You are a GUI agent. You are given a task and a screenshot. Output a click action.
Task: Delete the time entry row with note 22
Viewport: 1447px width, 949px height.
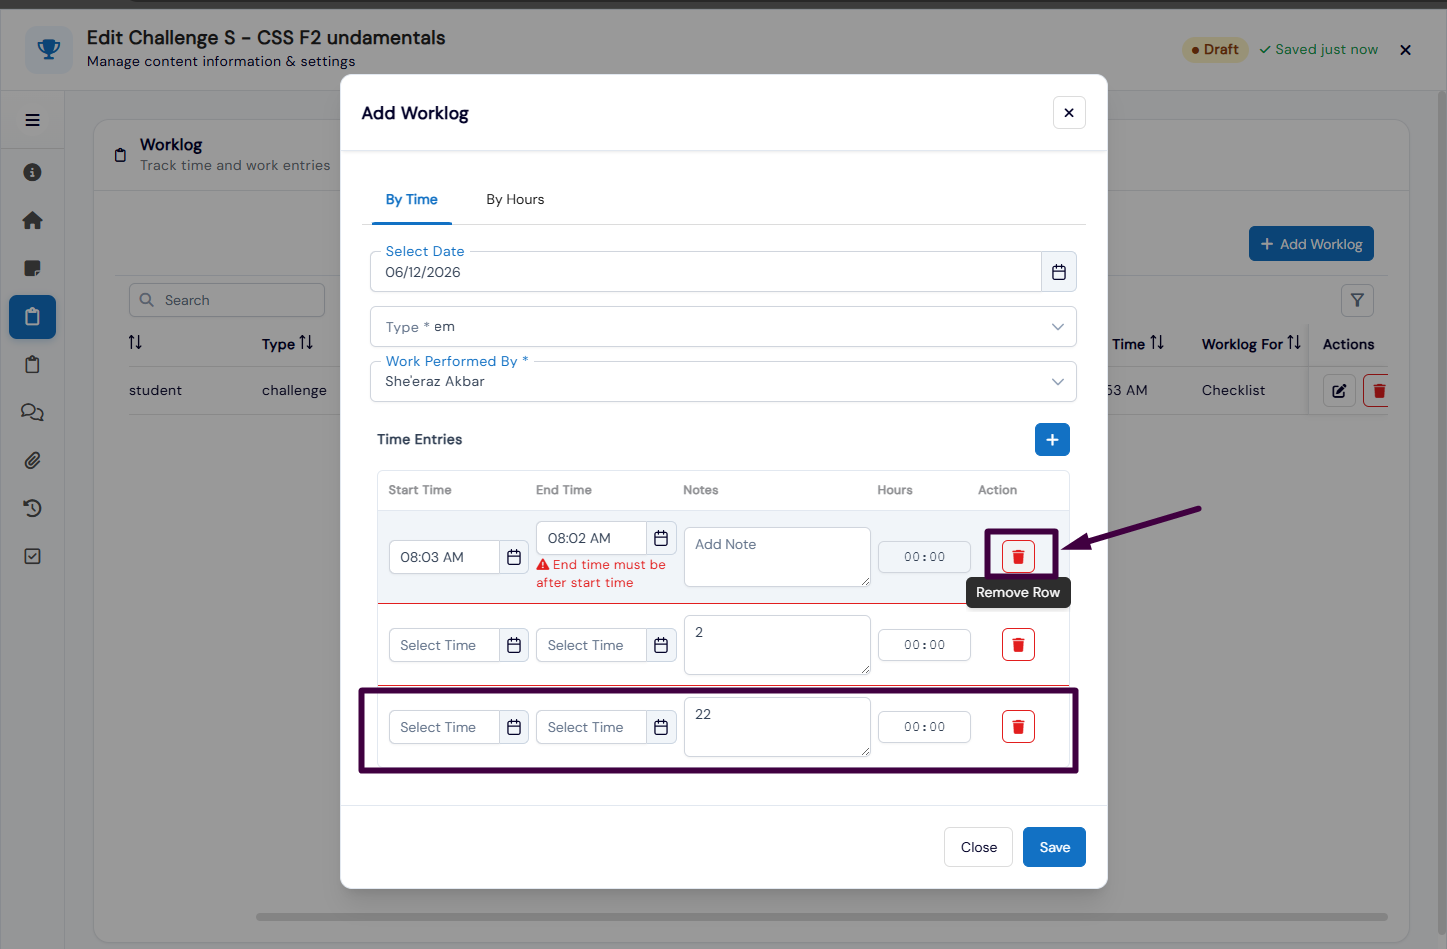point(1018,727)
